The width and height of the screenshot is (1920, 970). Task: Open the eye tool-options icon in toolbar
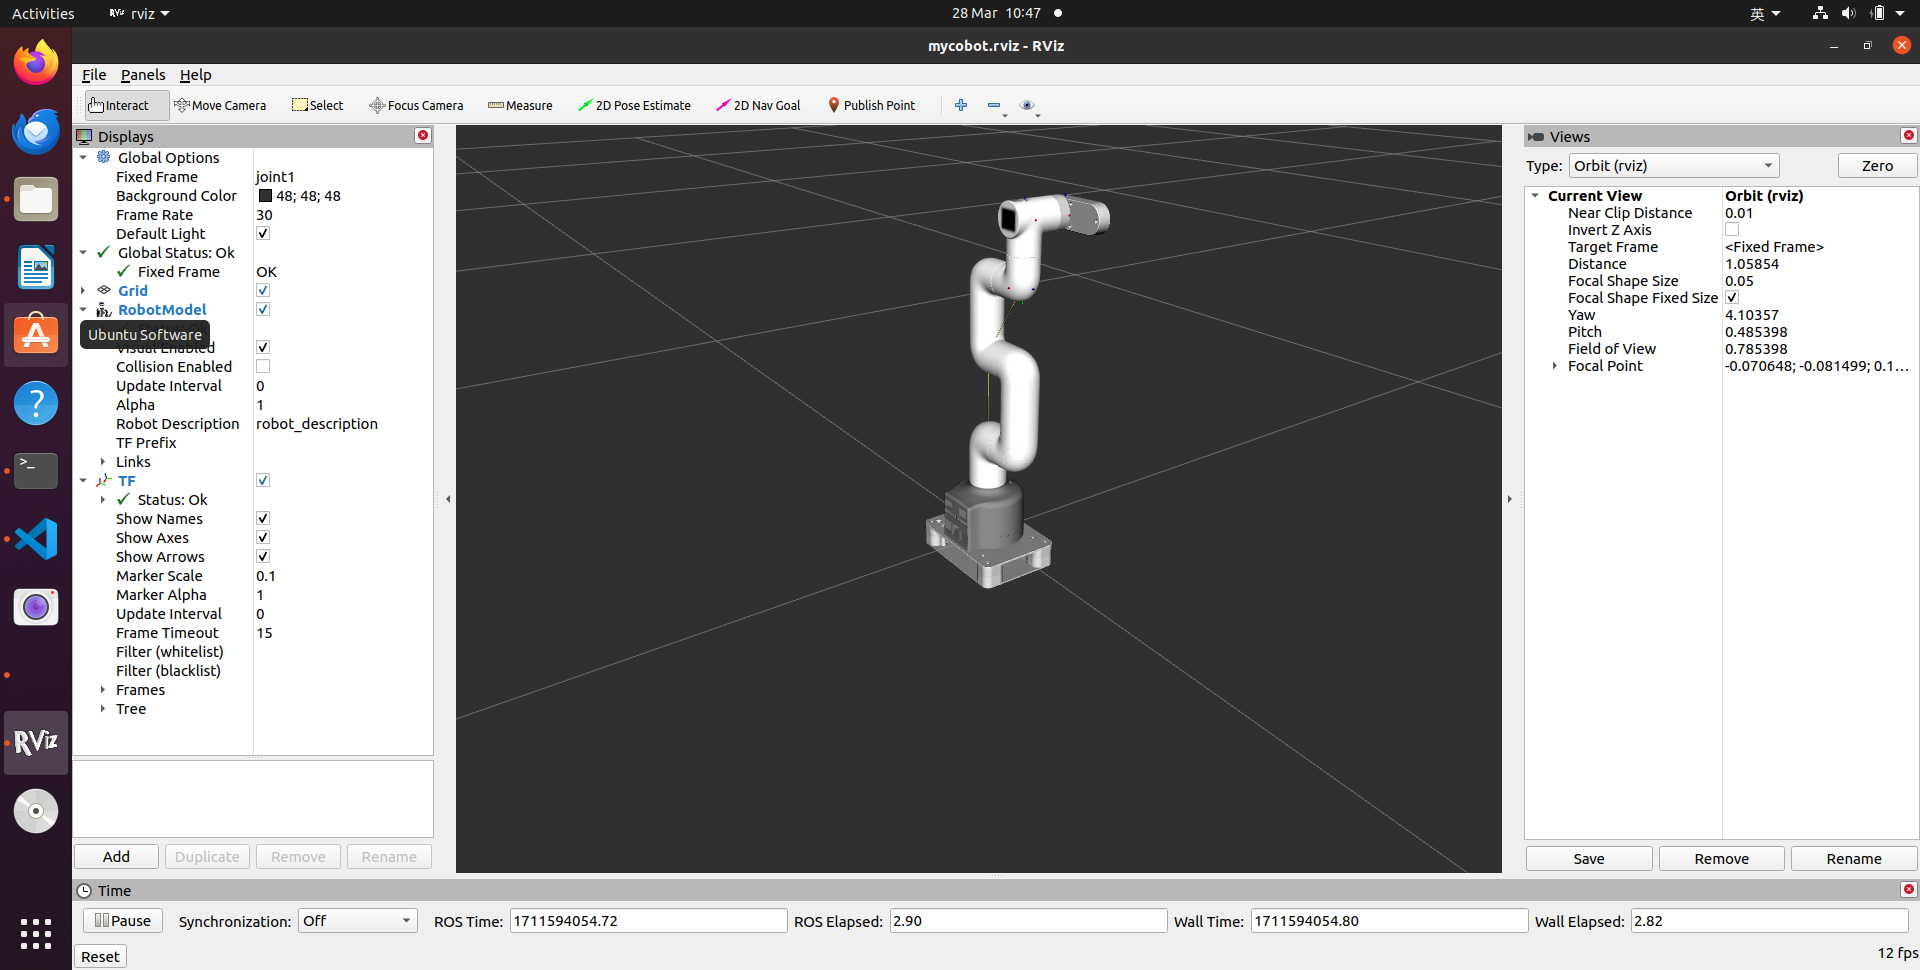(1027, 105)
